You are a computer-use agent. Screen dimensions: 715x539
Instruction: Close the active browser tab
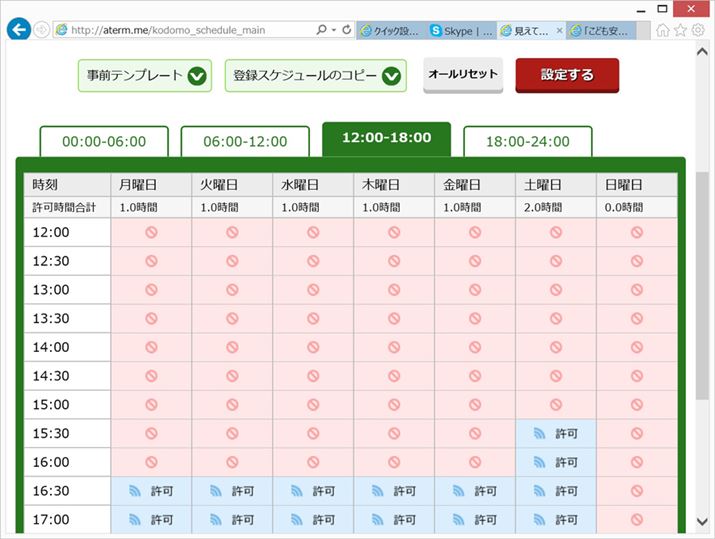pyautogui.click(x=558, y=31)
